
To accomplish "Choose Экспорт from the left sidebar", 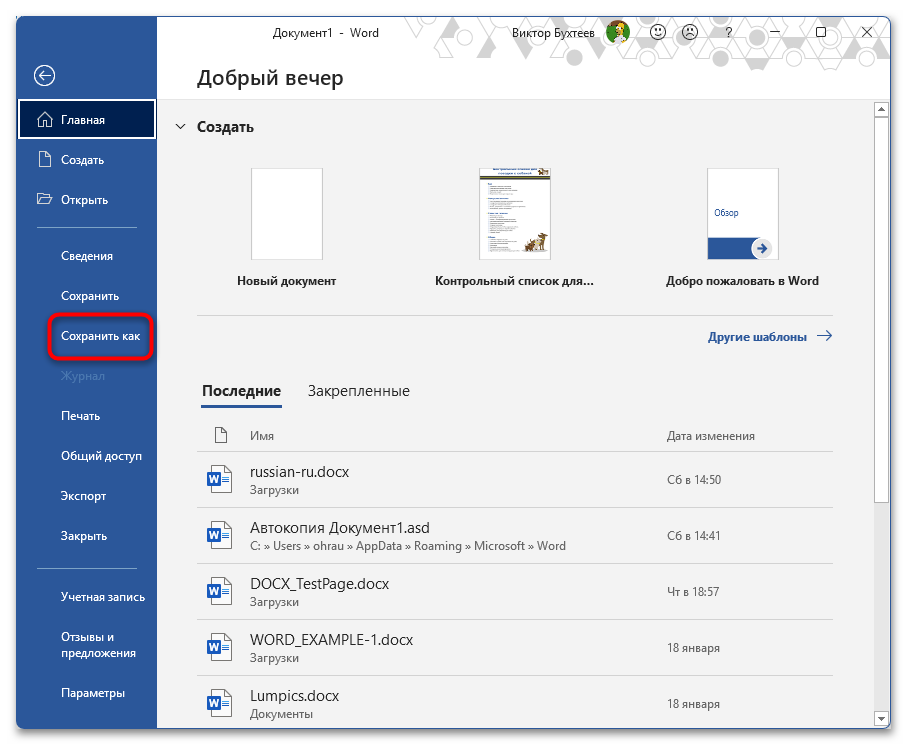I will tap(83, 496).
